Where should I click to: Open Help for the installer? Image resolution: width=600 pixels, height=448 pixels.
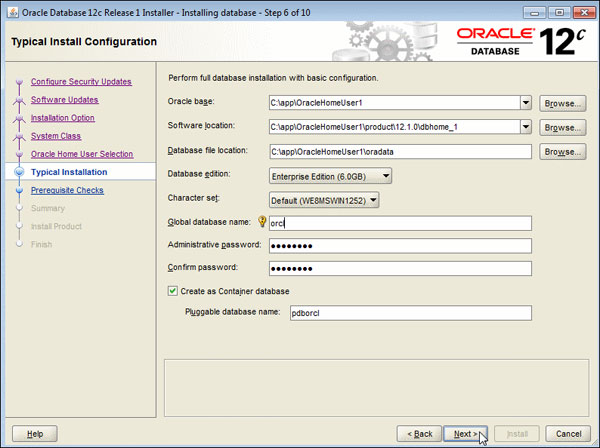(x=35, y=433)
